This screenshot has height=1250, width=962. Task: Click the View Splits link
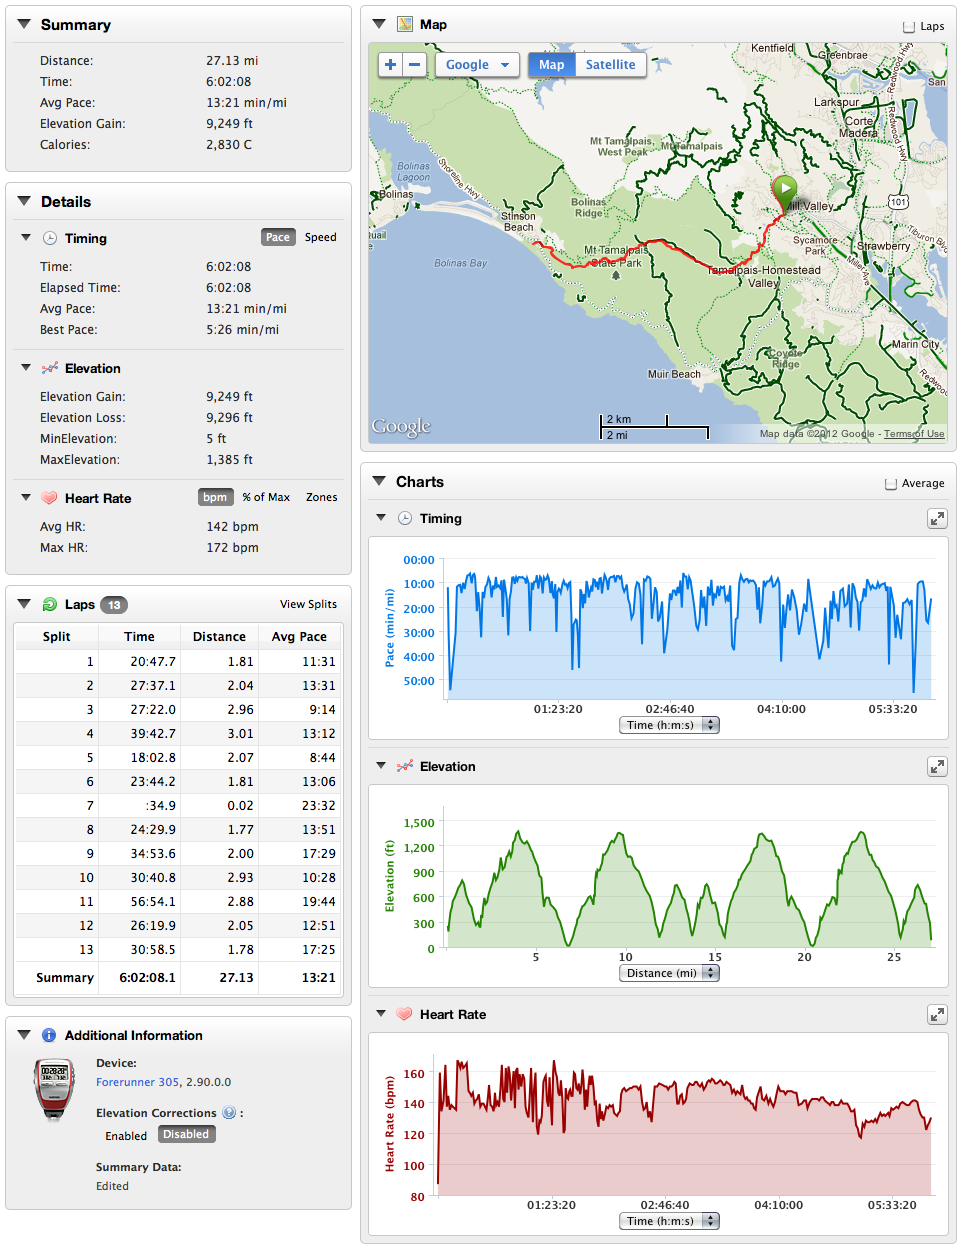310,604
